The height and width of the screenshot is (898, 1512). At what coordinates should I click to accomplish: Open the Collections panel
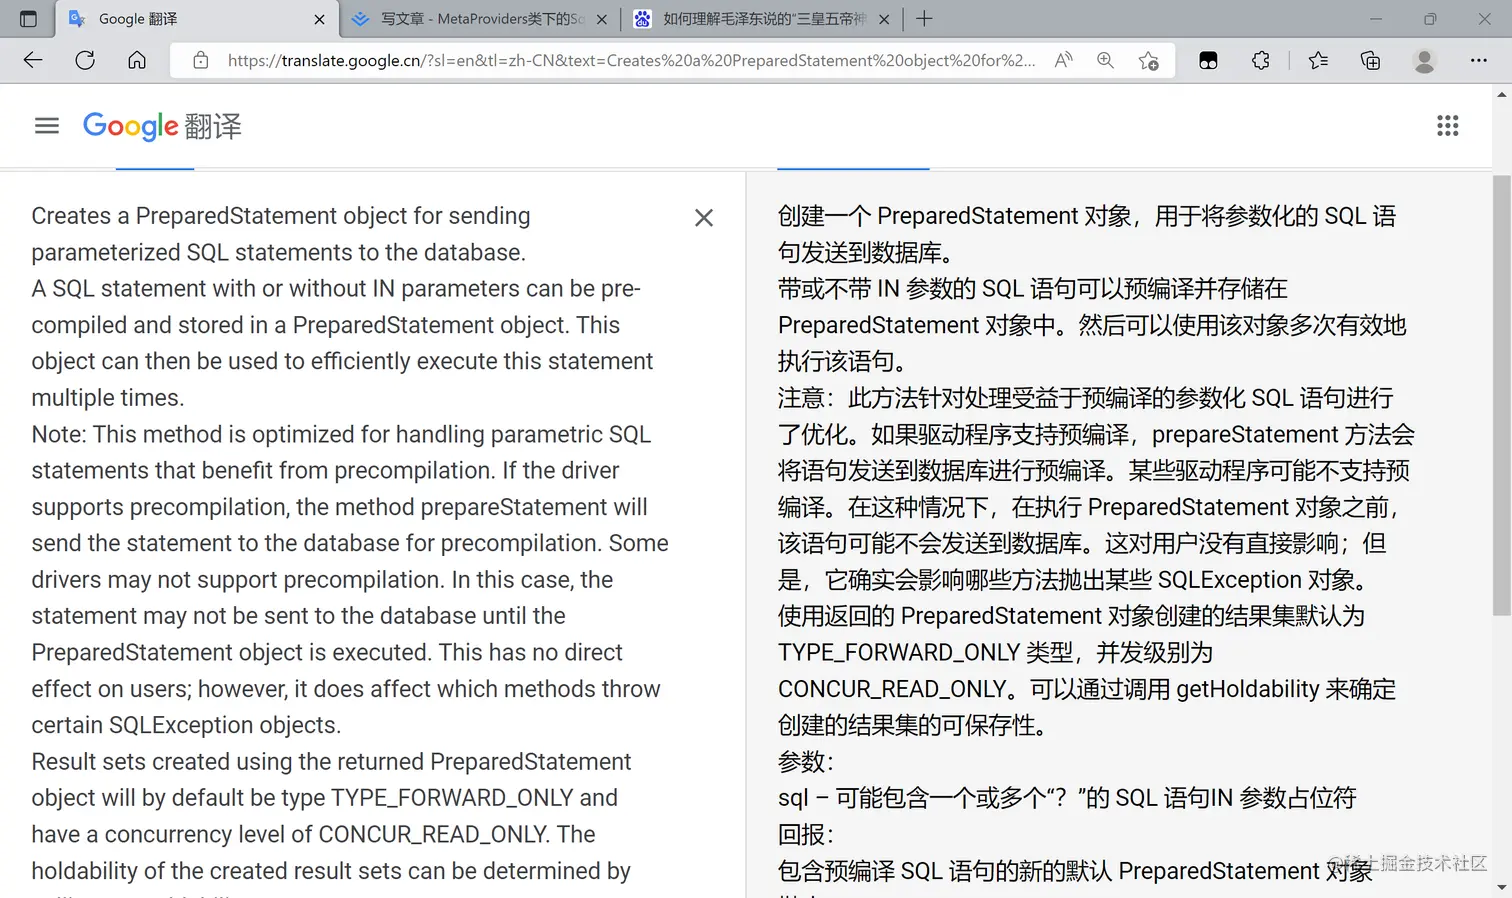1370,60
